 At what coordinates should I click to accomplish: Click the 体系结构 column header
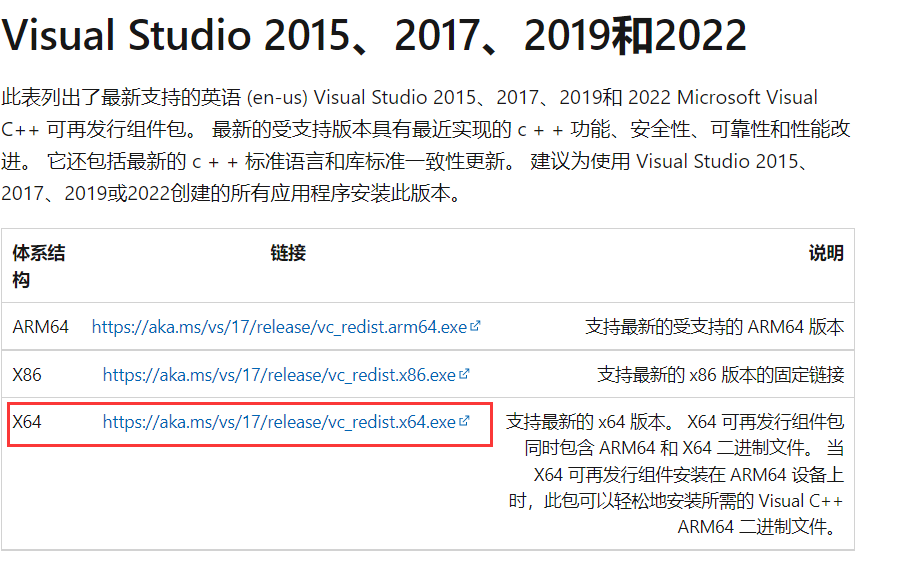coord(39,267)
